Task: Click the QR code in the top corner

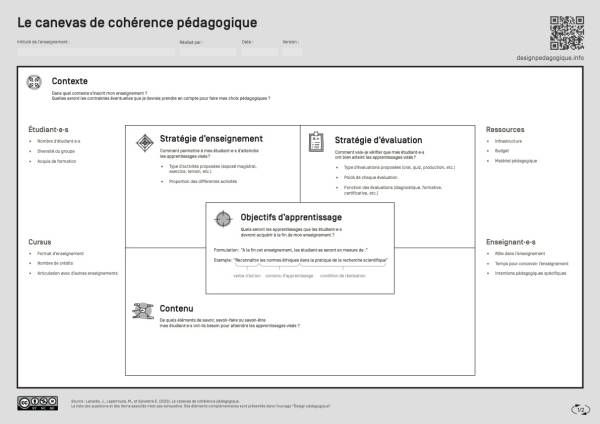Action: point(566,32)
